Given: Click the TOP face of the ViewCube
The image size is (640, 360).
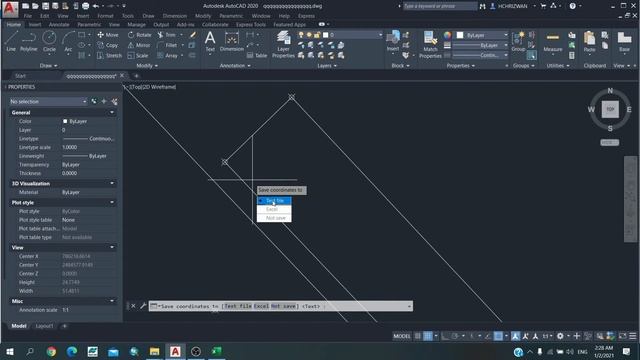Looking at the screenshot, I should [610, 109].
